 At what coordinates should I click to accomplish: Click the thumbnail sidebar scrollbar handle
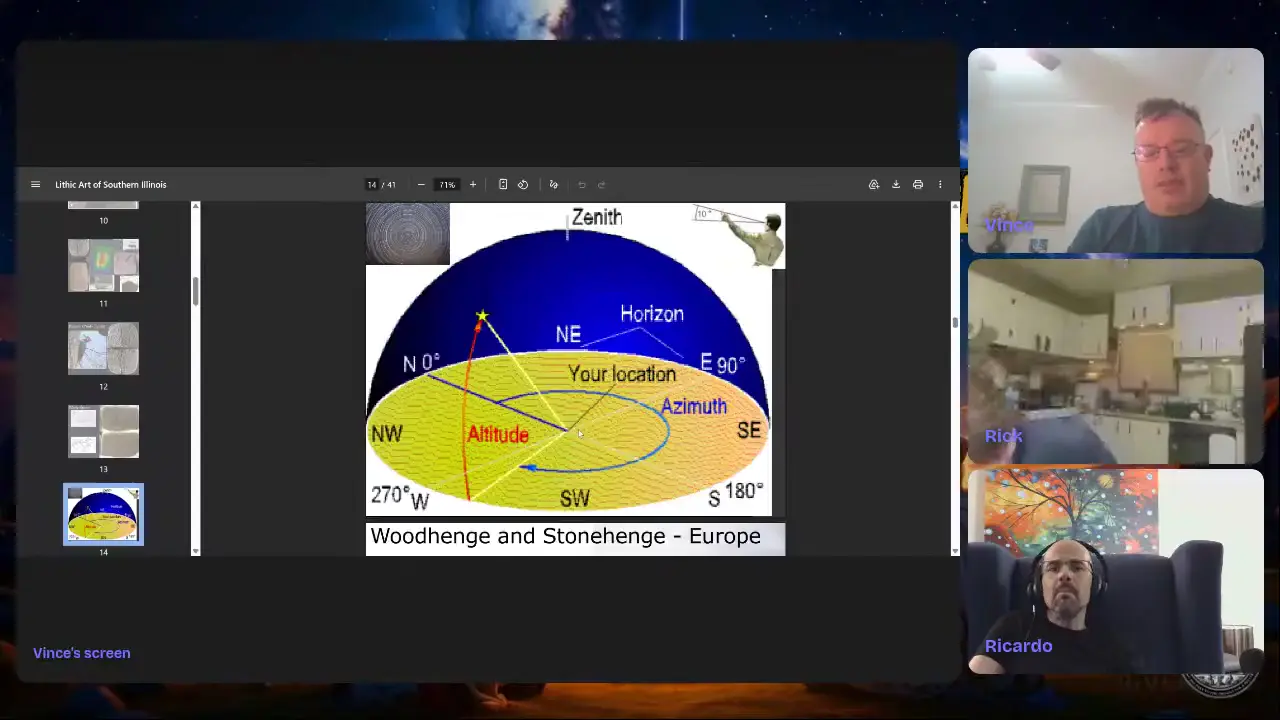[x=195, y=292]
